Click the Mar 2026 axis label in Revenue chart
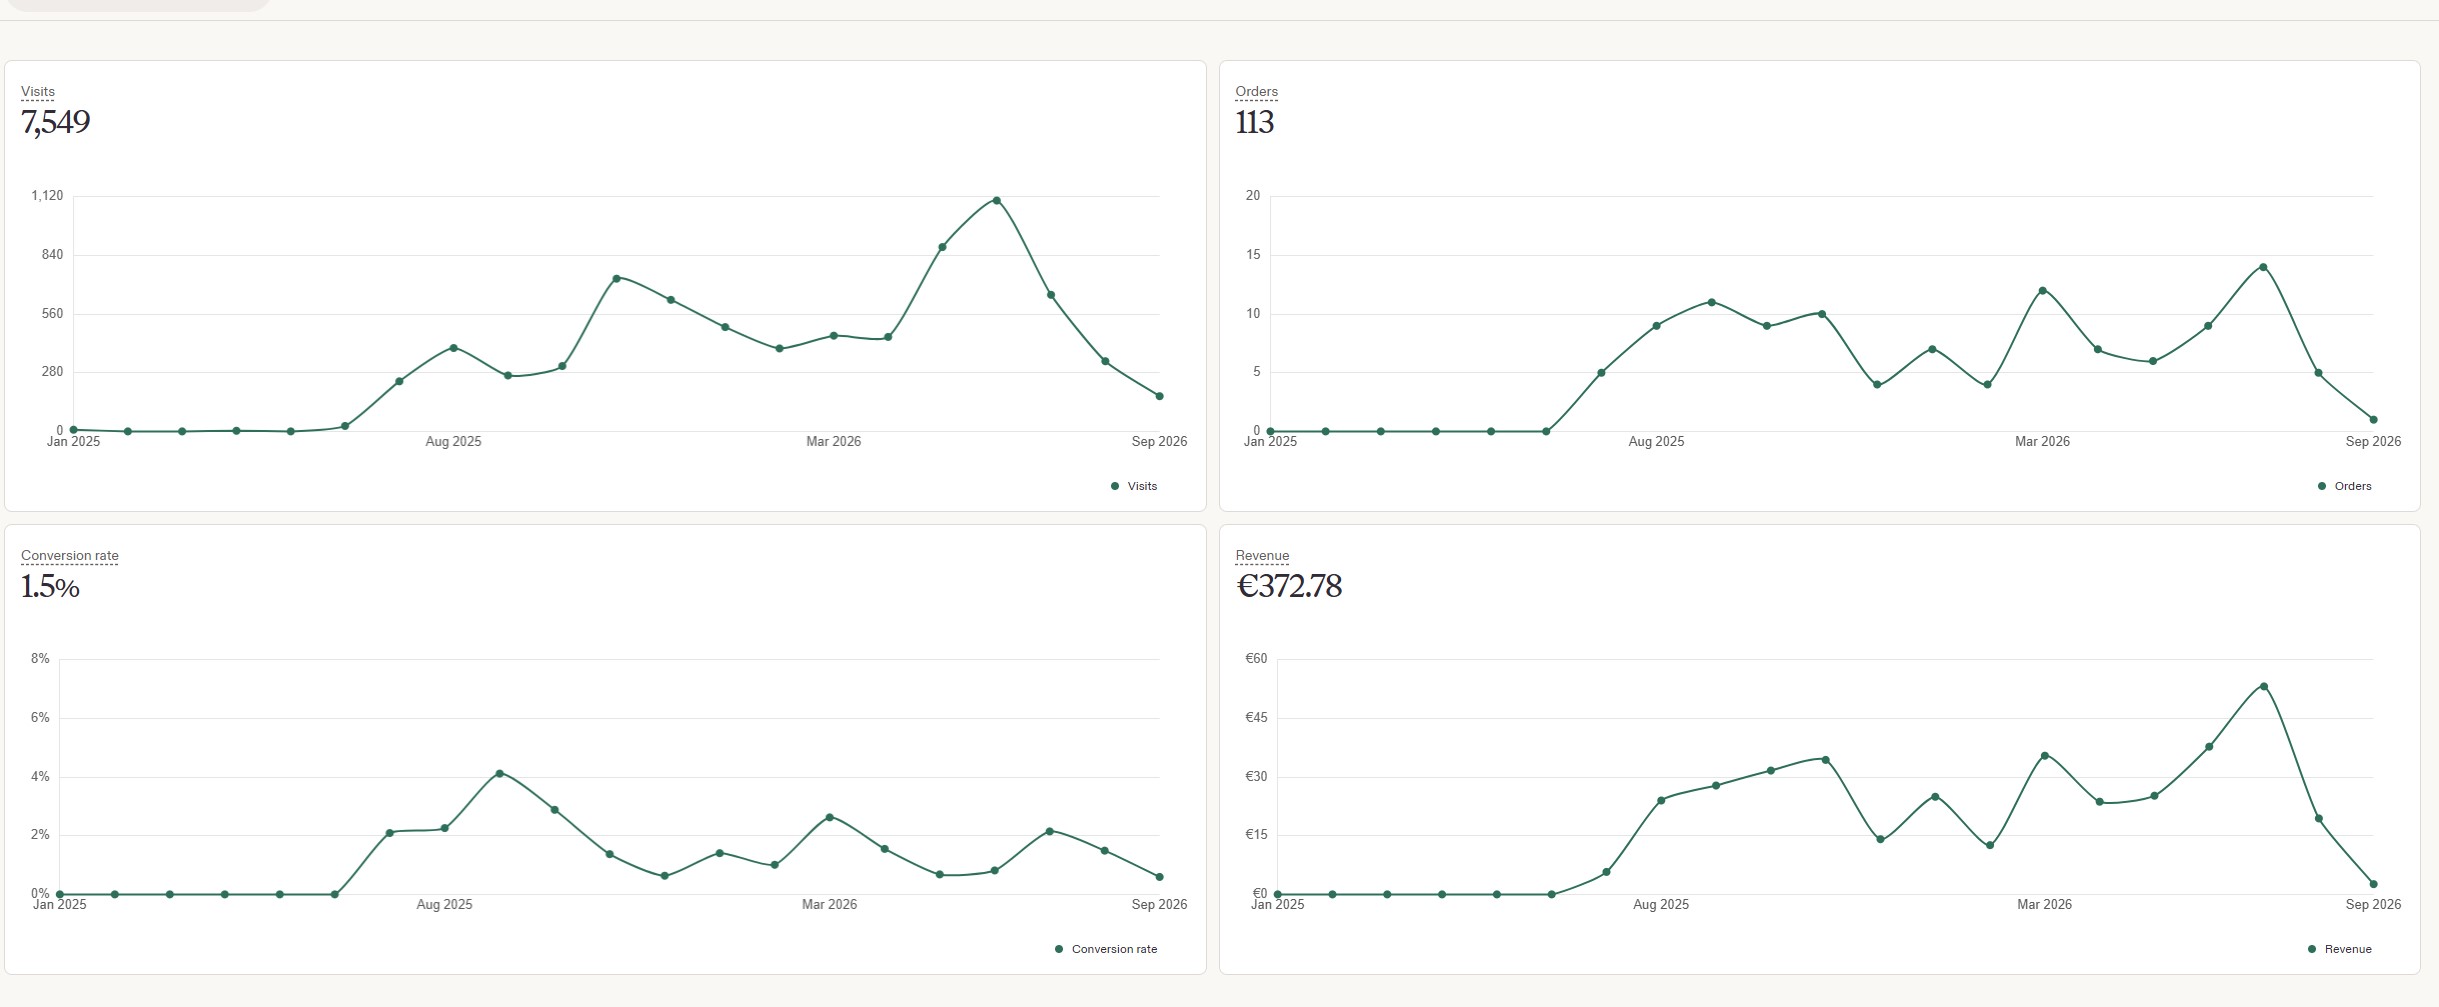 click(2044, 904)
